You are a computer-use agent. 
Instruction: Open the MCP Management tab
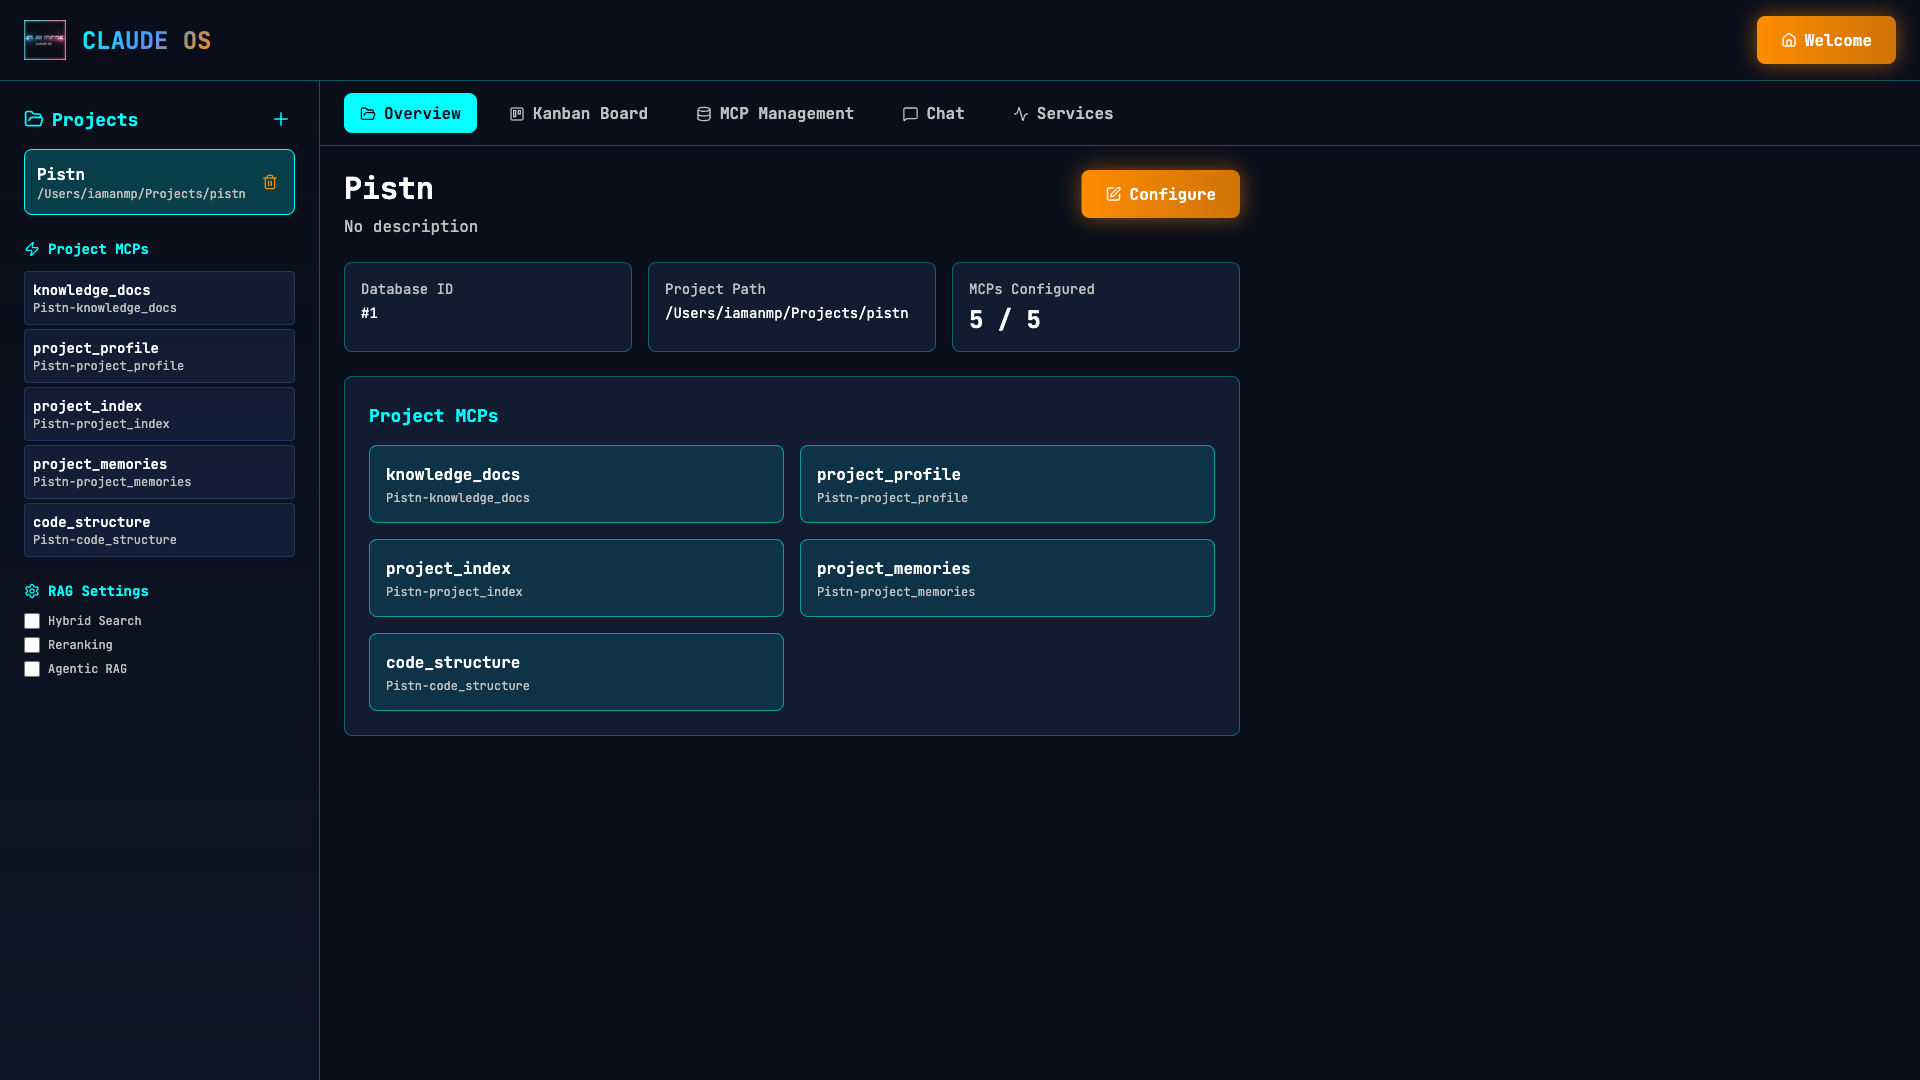pyautogui.click(x=775, y=113)
